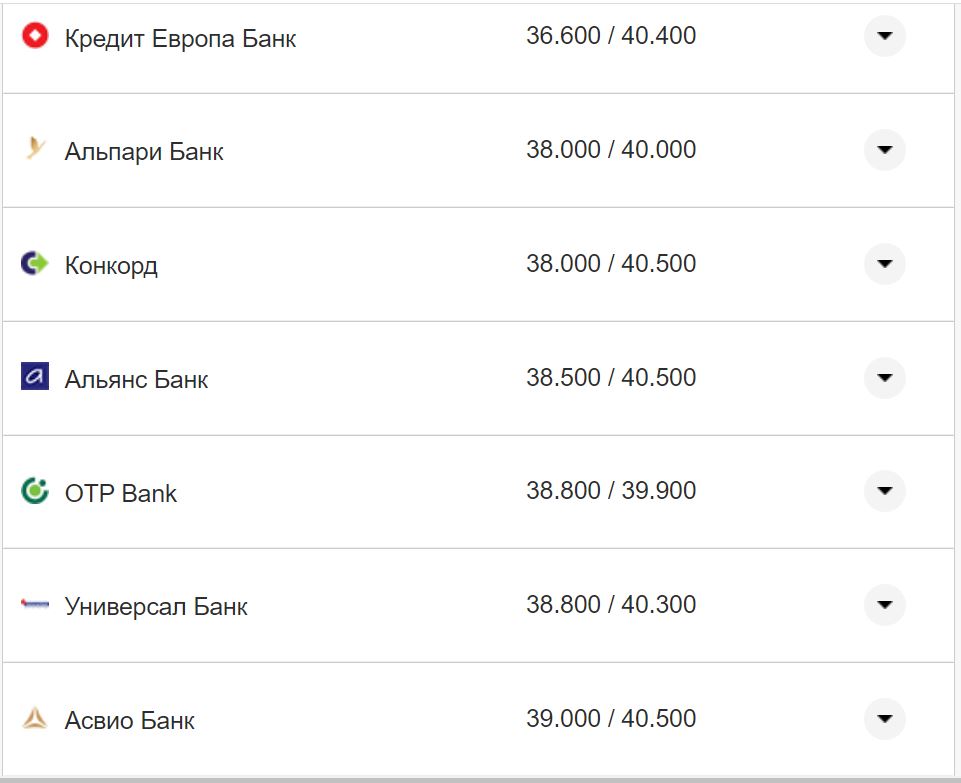Click the Асвио Банк rate 39.000 / 40.500
This screenshot has height=783, width=961.
click(x=611, y=718)
